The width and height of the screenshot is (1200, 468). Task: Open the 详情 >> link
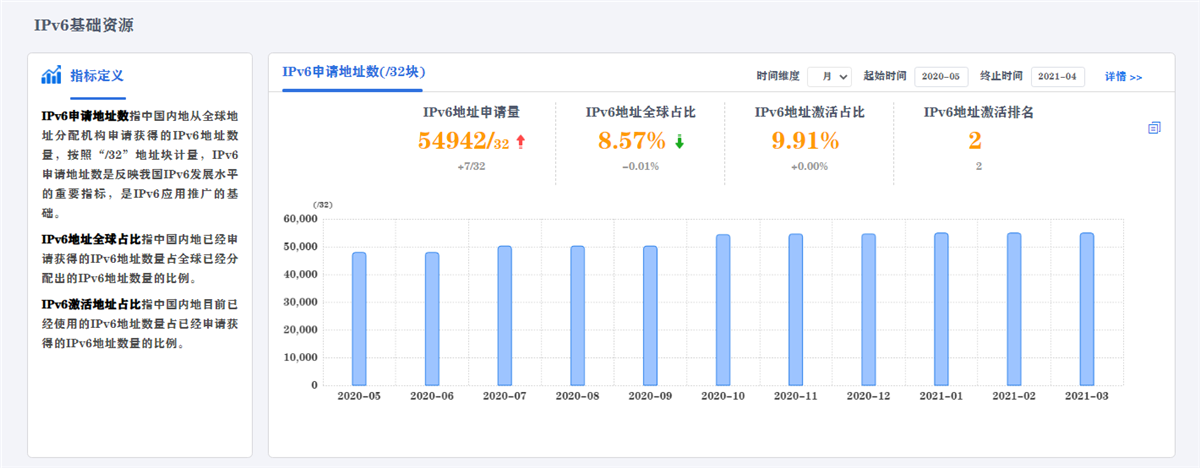point(1123,76)
